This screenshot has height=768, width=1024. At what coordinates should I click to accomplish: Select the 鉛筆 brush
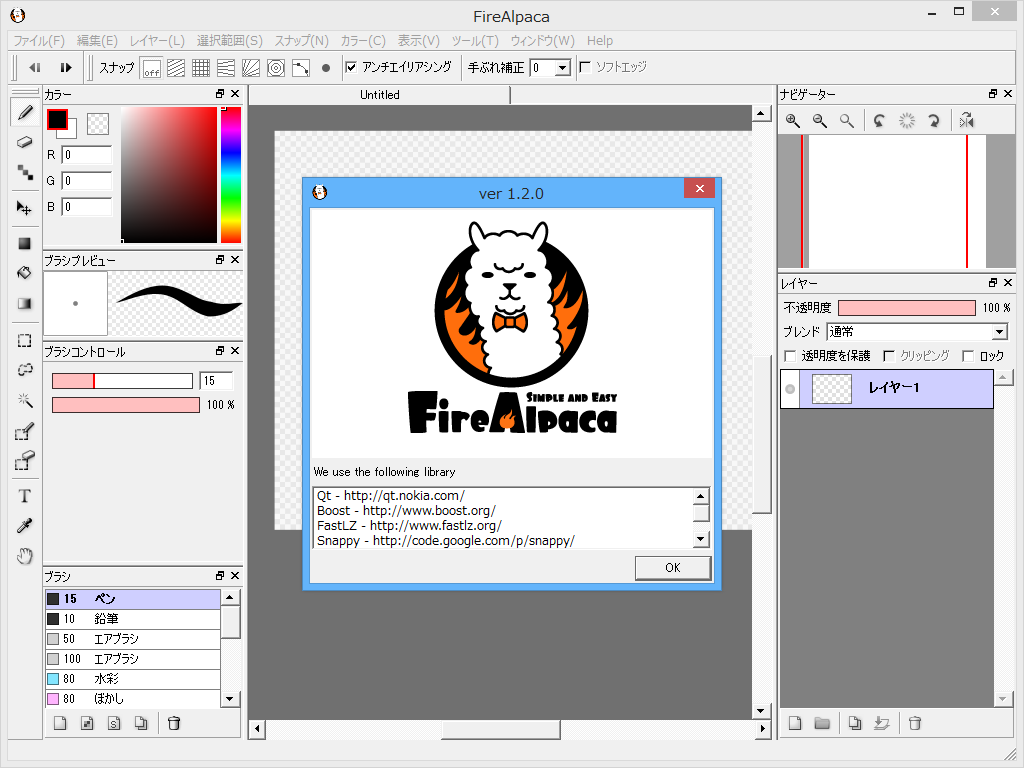[133, 618]
